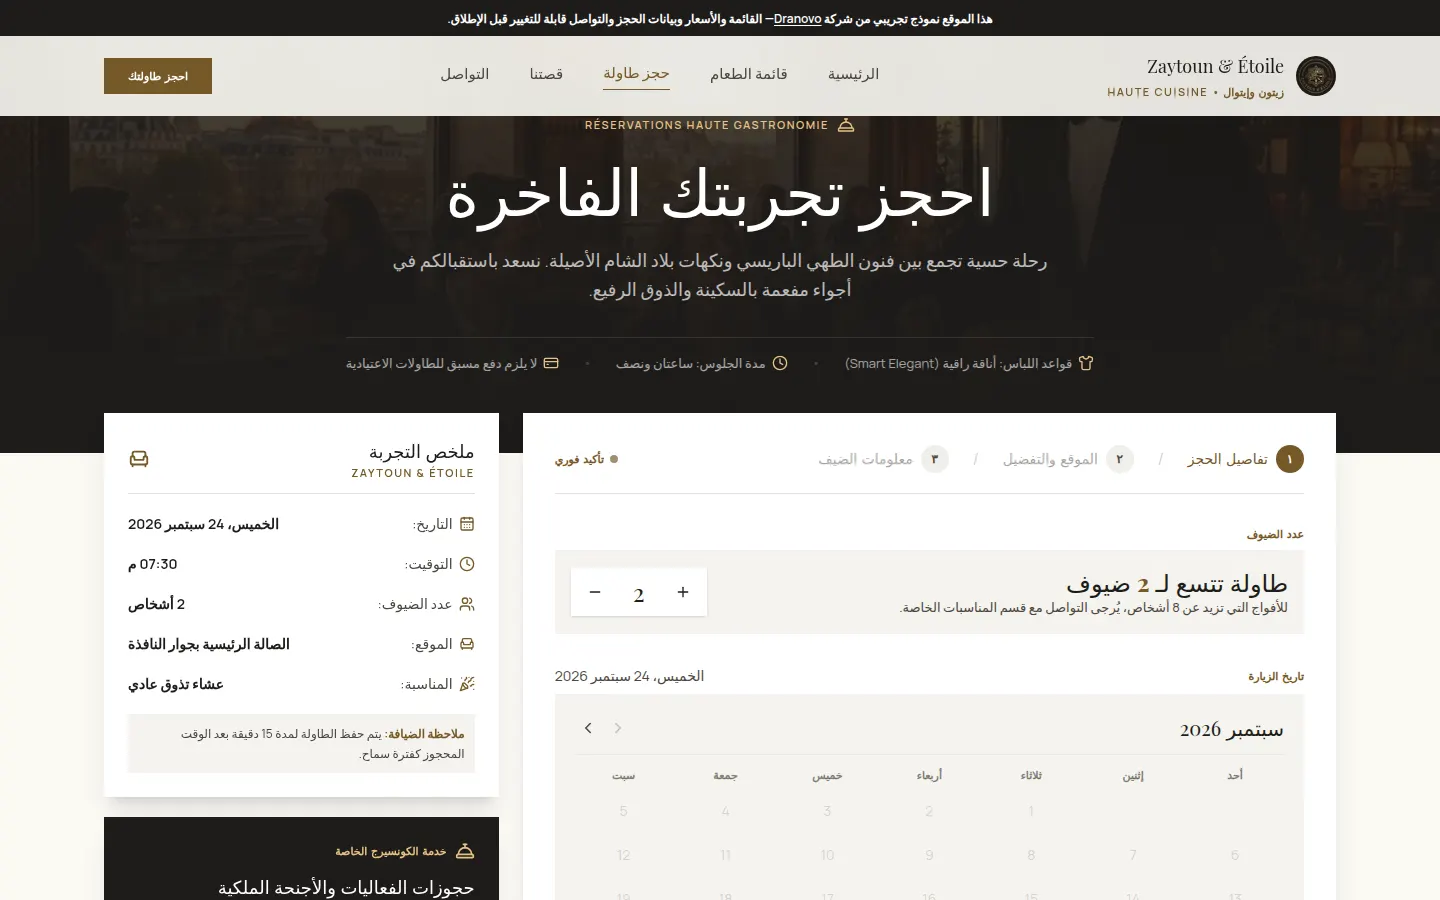The height and width of the screenshot is (900, 1440).
Task: Click the summary location الصالة الرئيسية بجوار النافذة
Action: pyautogui.click(x=208, y=644)
